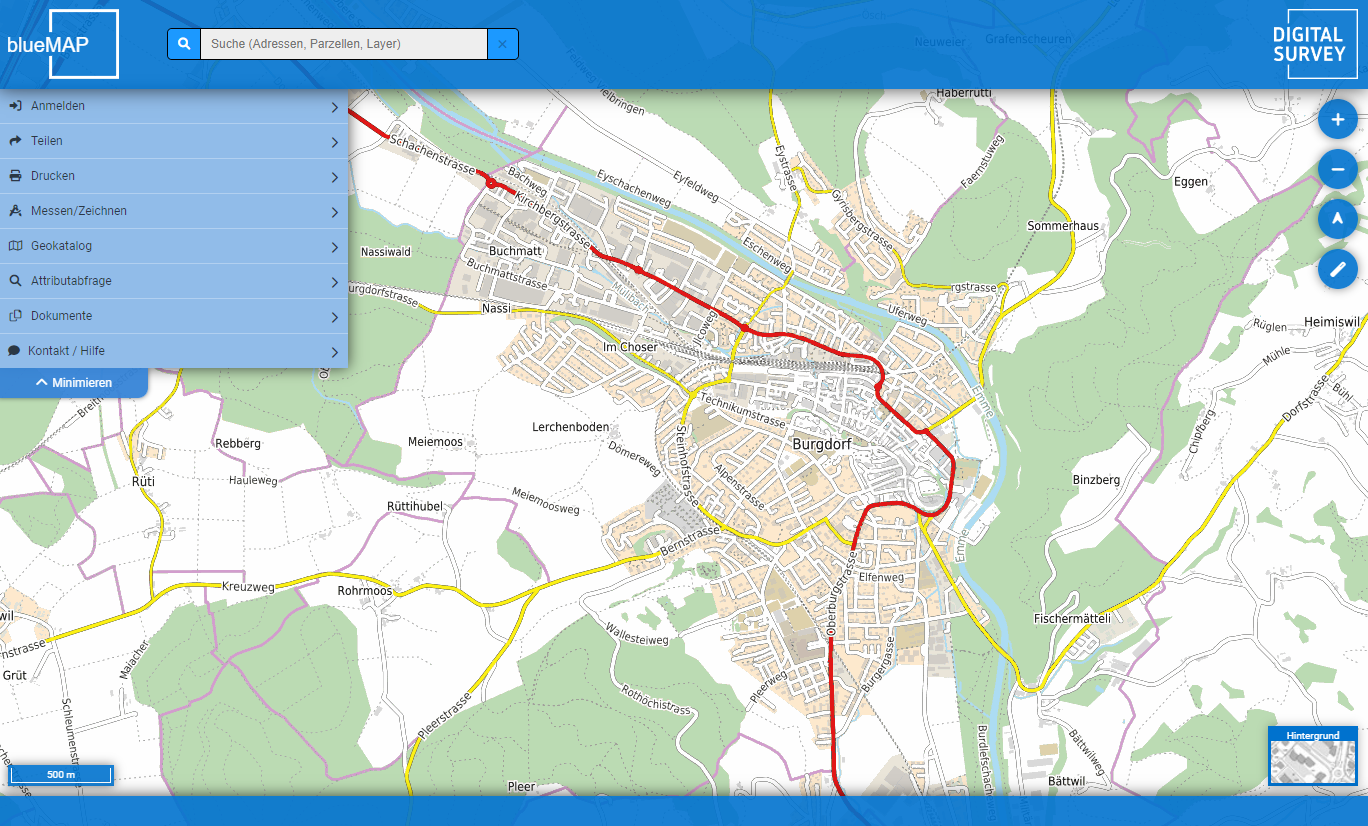Open the pencil drawing tool button
The height and width of the screenshot is (826, 1368).
click(x=1337, y=268)
